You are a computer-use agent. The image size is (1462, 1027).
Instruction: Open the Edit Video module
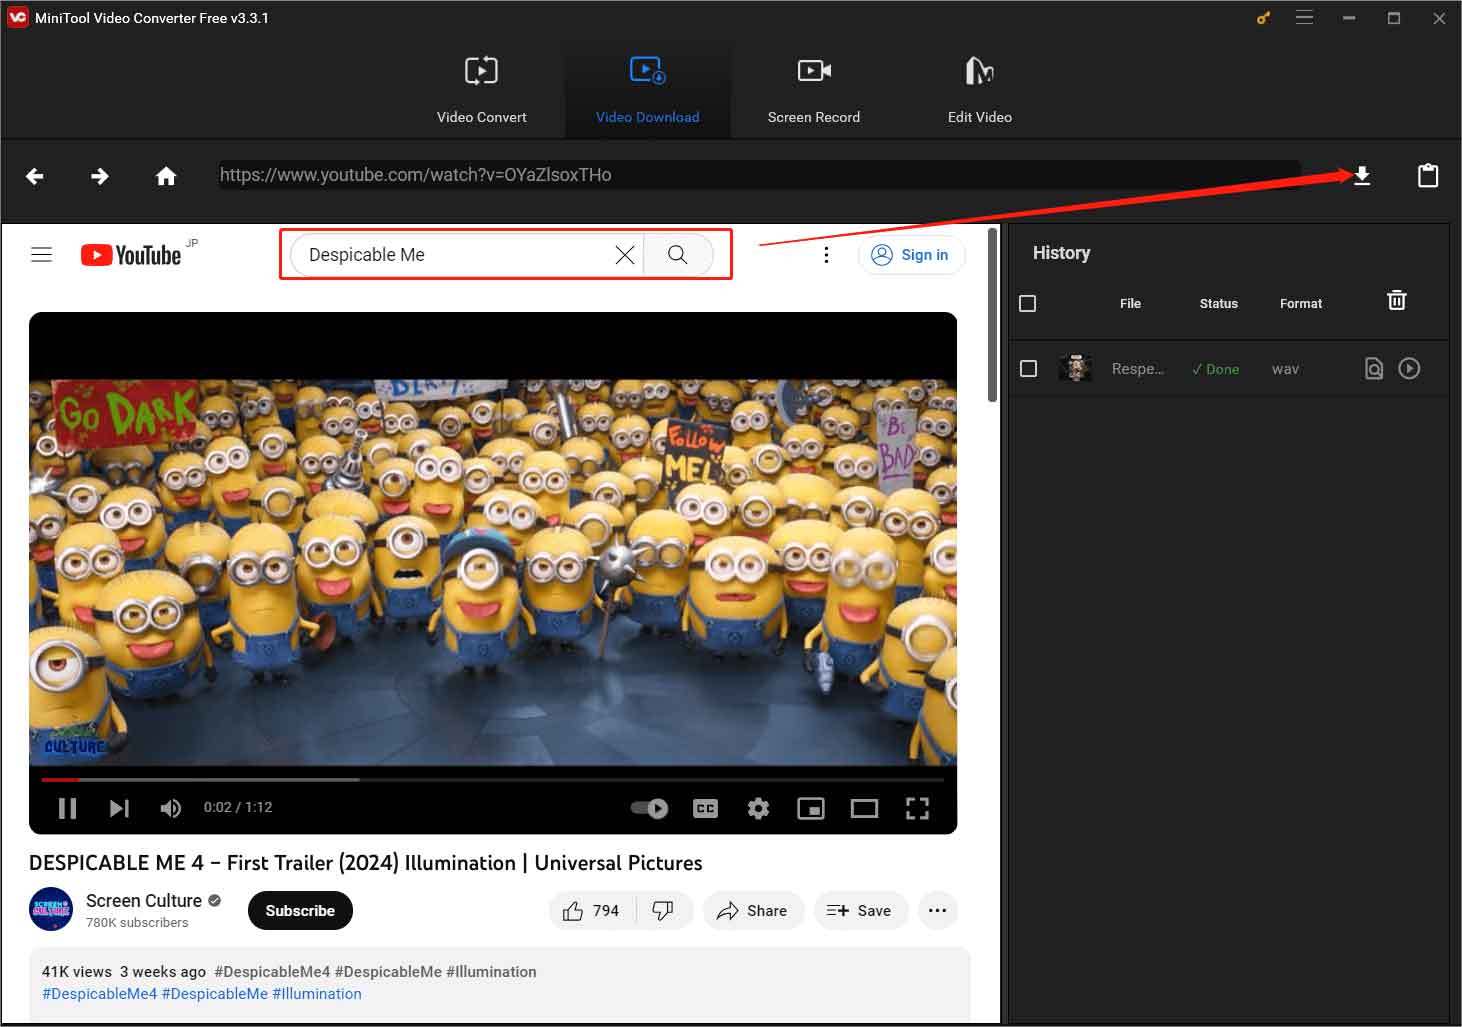click(x=979, y=90)
